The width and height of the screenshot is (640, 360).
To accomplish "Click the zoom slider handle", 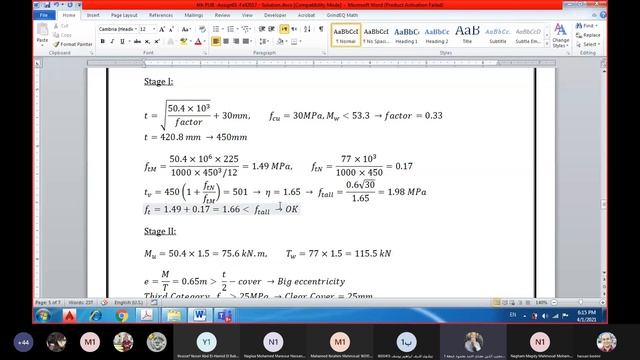I will pyautogui.click(x=580, y=302).
